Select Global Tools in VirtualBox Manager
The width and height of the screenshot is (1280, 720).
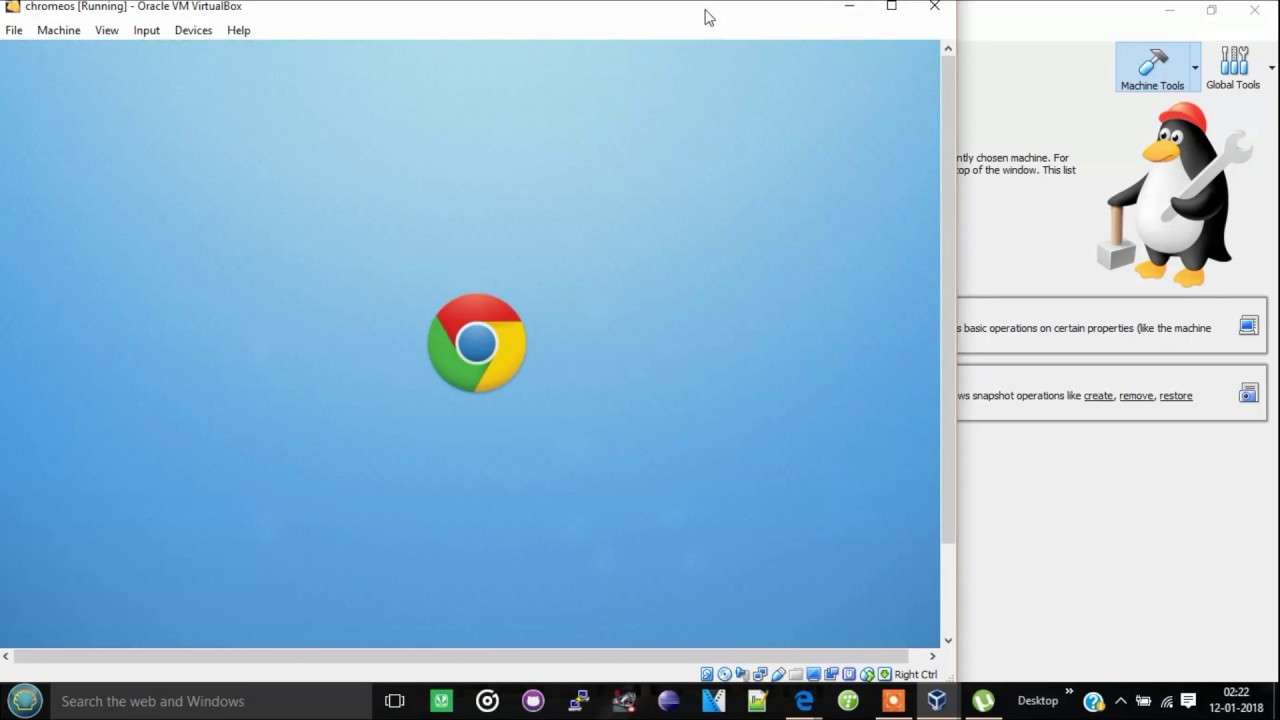(1233, 67)
